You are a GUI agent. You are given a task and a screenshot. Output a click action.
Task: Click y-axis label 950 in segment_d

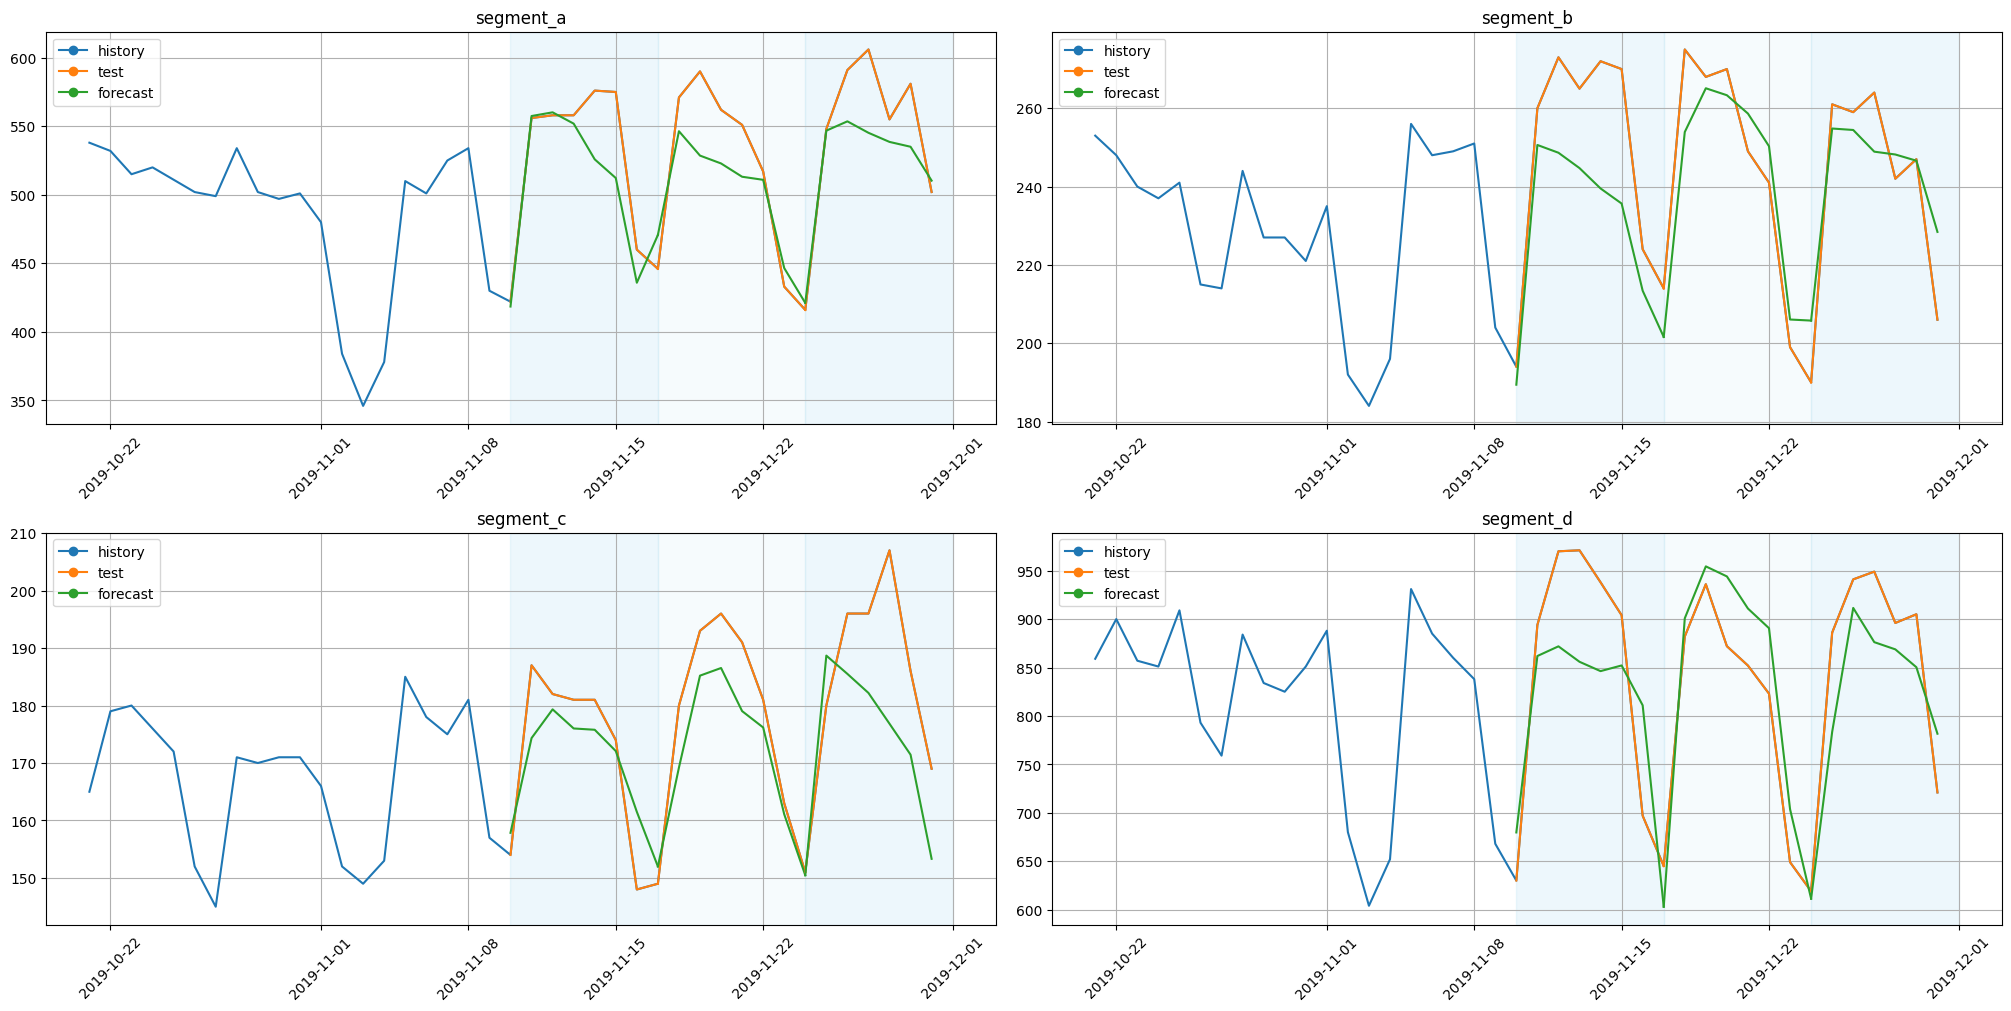click(x=1031, y=571)
